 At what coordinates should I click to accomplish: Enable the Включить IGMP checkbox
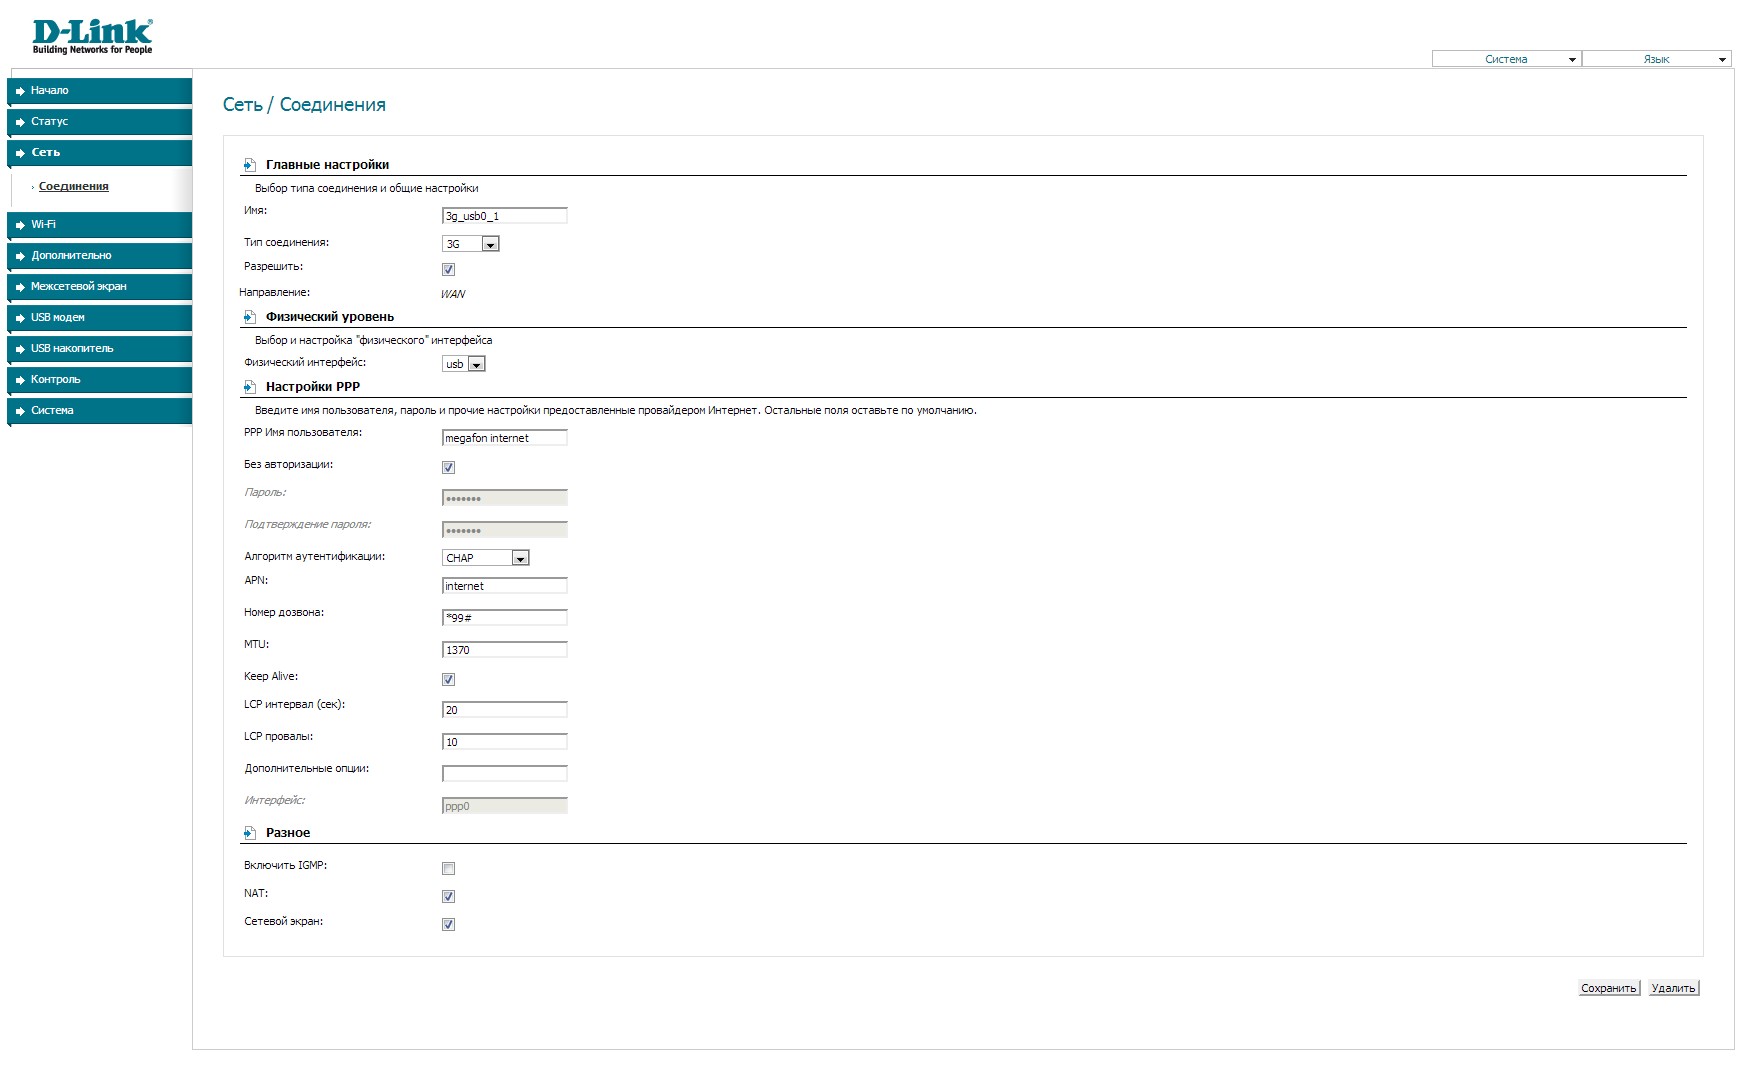coord(448,868)
